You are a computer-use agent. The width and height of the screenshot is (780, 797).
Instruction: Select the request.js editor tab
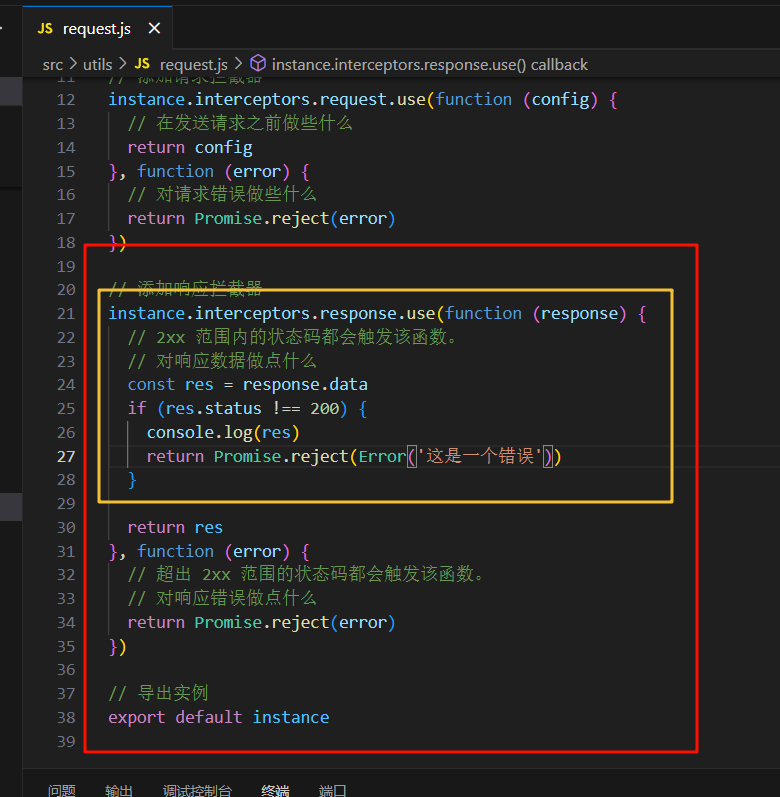[96, 29]
